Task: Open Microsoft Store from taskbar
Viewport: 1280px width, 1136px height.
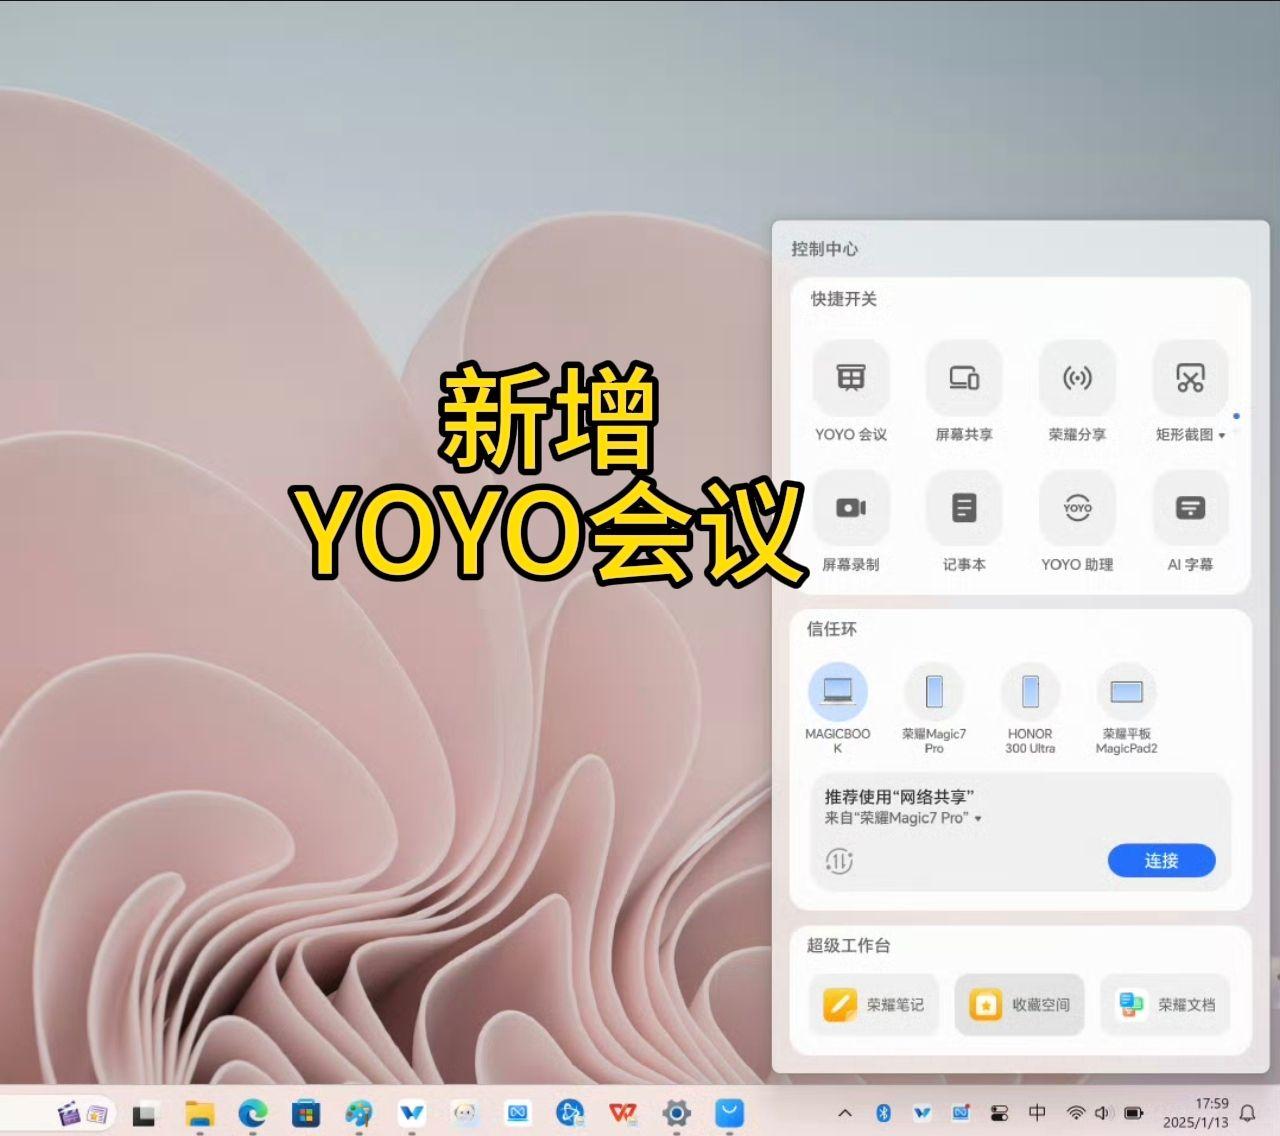Action: point(306,1113)
